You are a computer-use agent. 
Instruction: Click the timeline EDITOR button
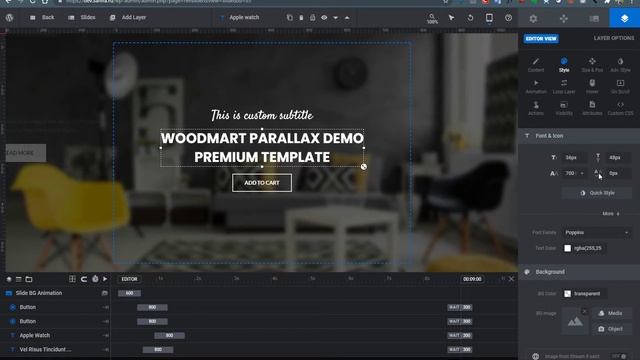coord(129,279)
